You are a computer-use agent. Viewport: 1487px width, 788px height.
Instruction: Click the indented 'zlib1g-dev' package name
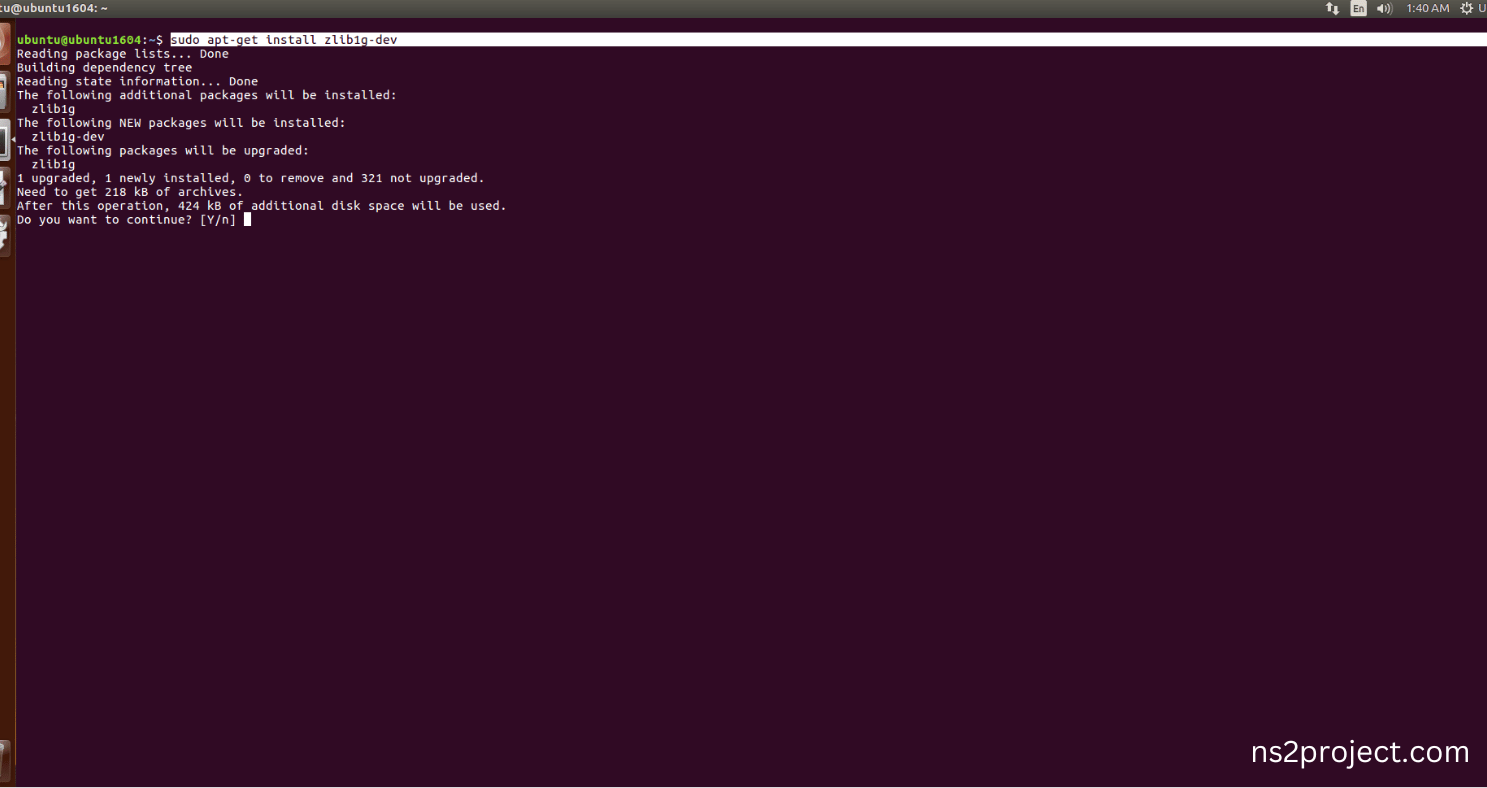tap(68, 137)
